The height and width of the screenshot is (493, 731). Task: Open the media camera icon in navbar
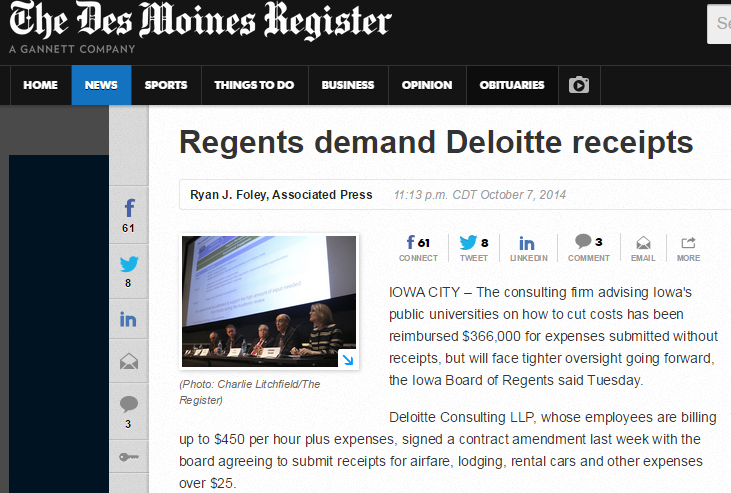[579, 85]
